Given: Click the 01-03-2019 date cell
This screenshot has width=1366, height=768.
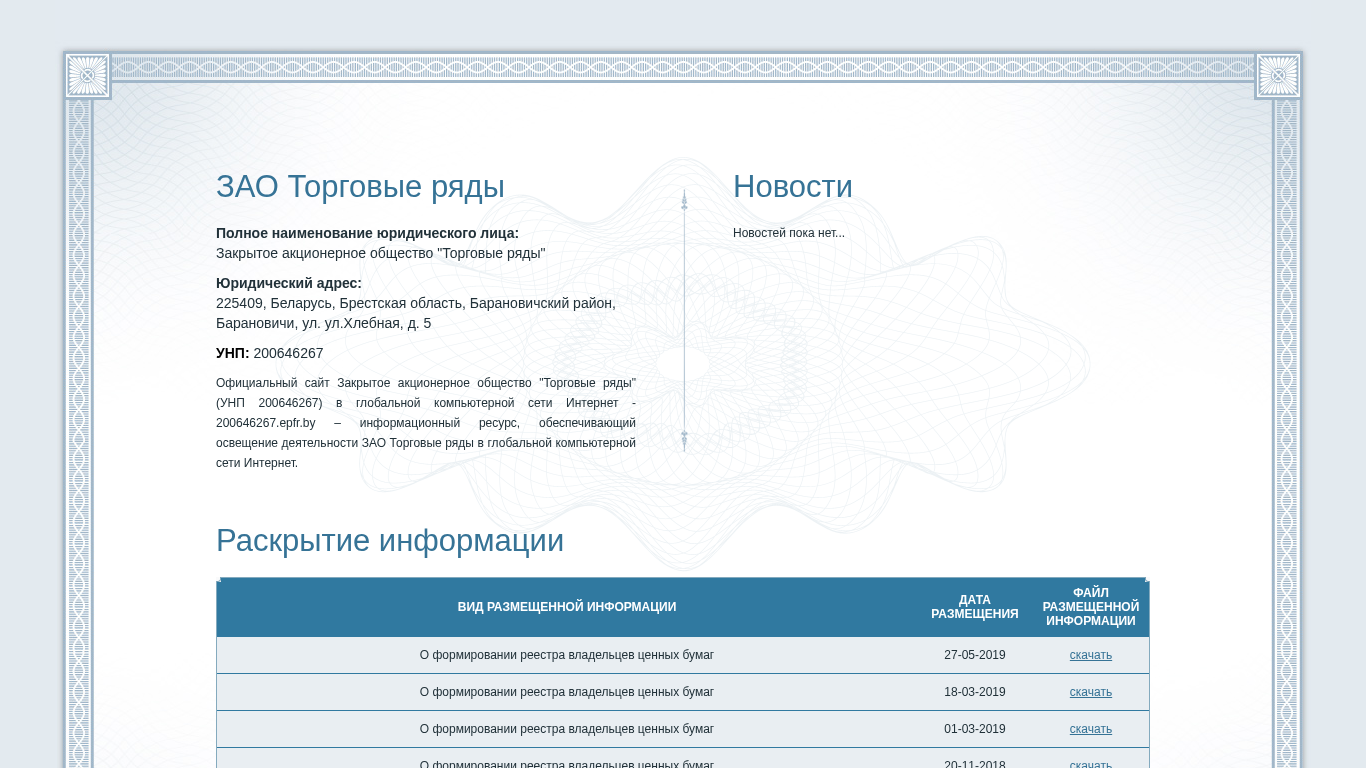Looking at the screenshot, I should click(x=974, y=729).
